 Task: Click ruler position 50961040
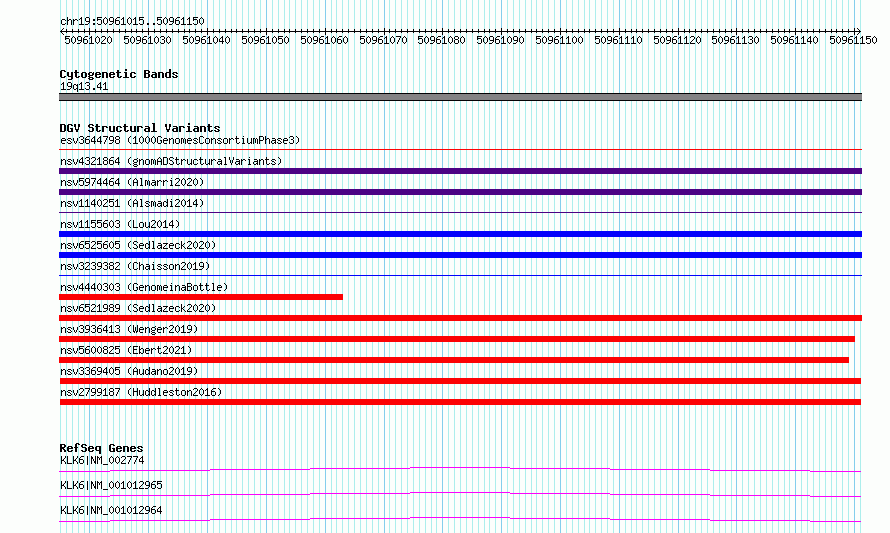(x=207, y=40)
